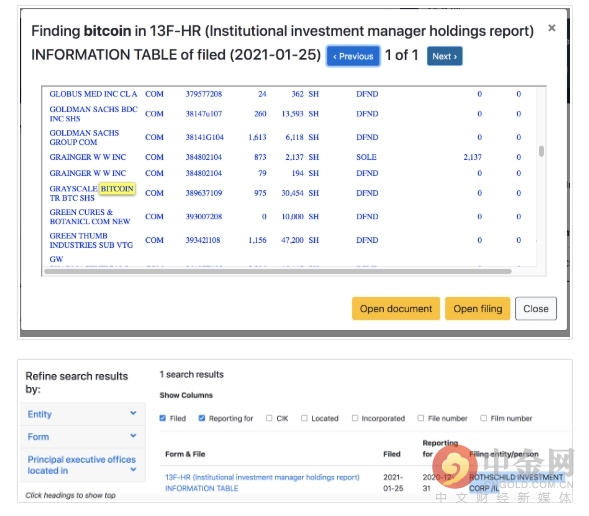The width and height of the screenshot is (589, 516).
Task: Open filing from the dialog footer
Action: tap(477, 308)
